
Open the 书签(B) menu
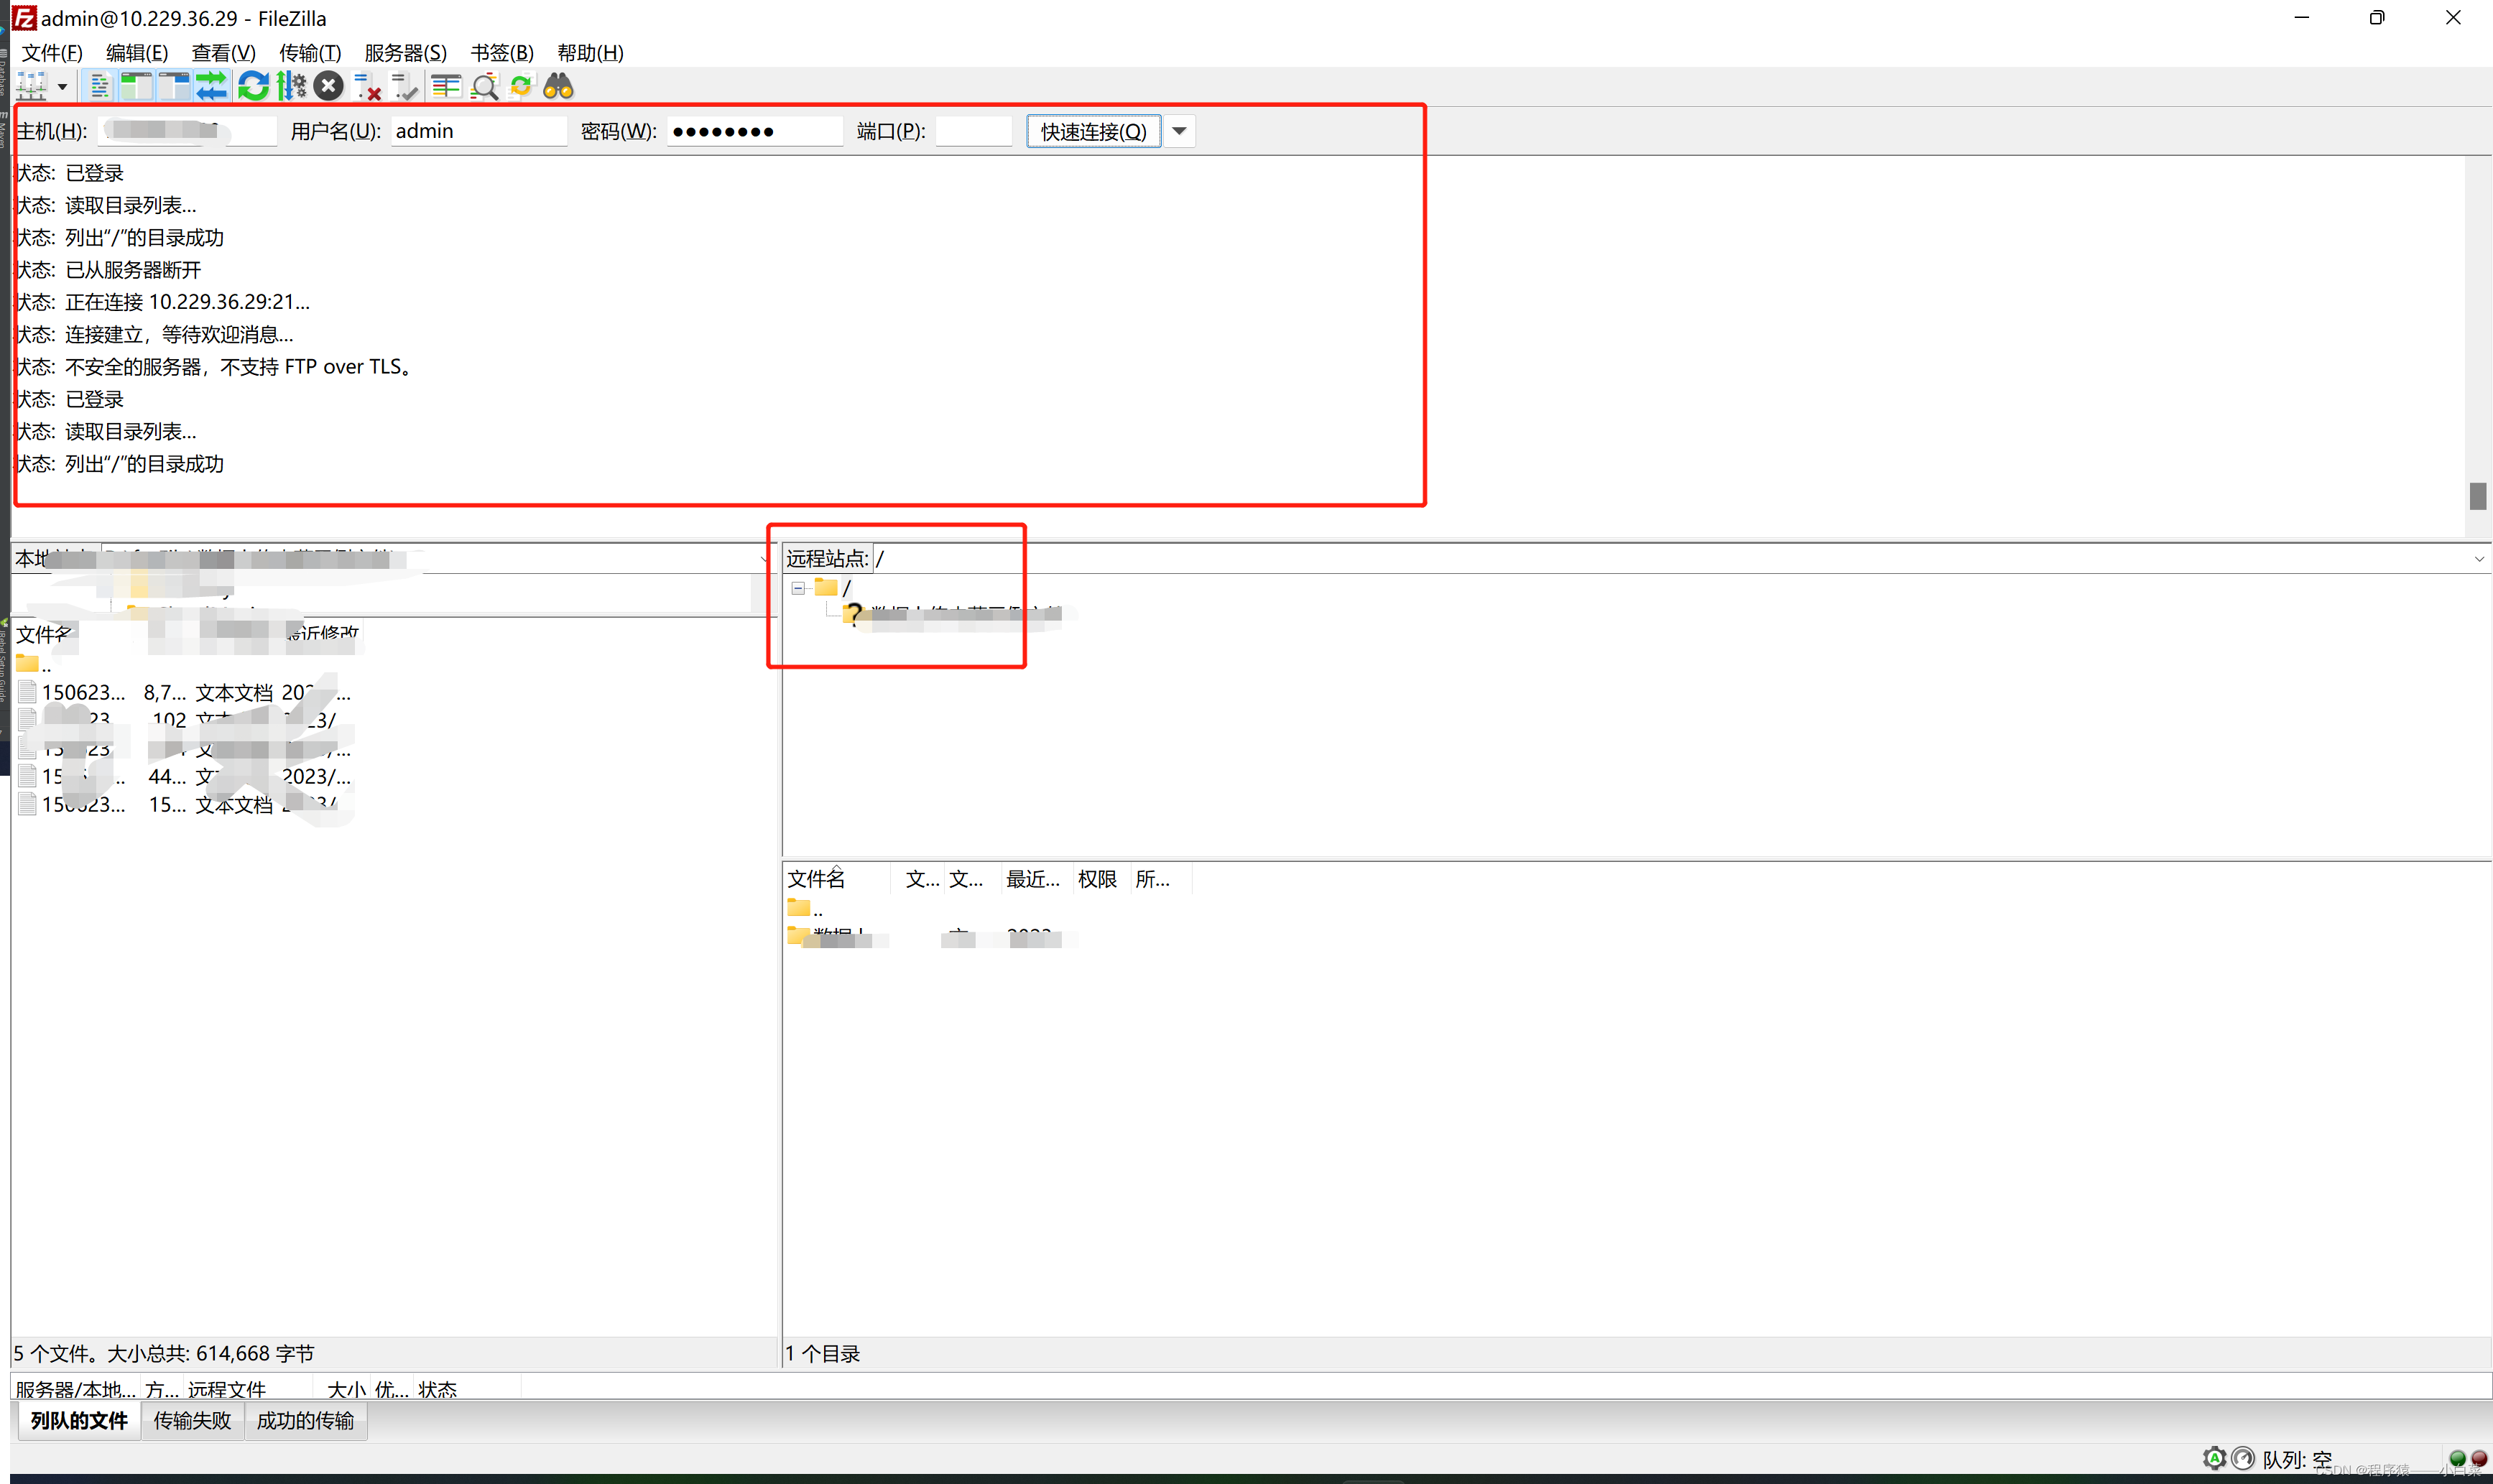tap(502, 53)
